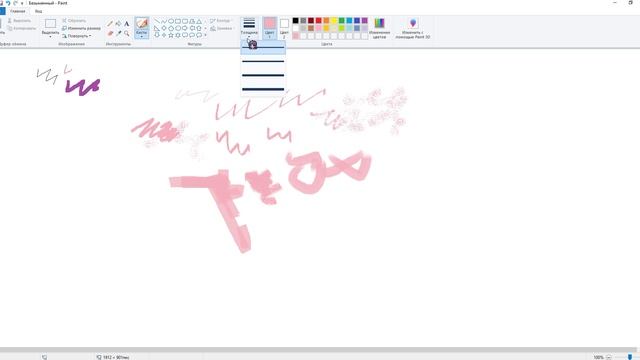Minimize the Paint window
The image size is (640, 360).
615,3
